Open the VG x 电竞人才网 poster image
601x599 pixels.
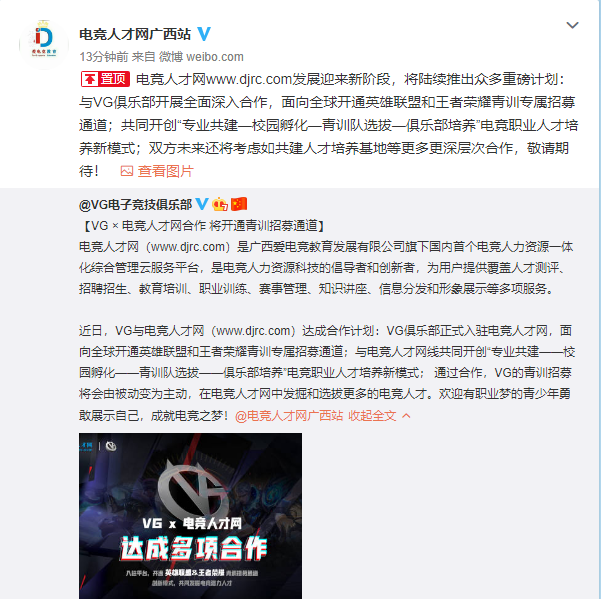(x=190, y=516)
